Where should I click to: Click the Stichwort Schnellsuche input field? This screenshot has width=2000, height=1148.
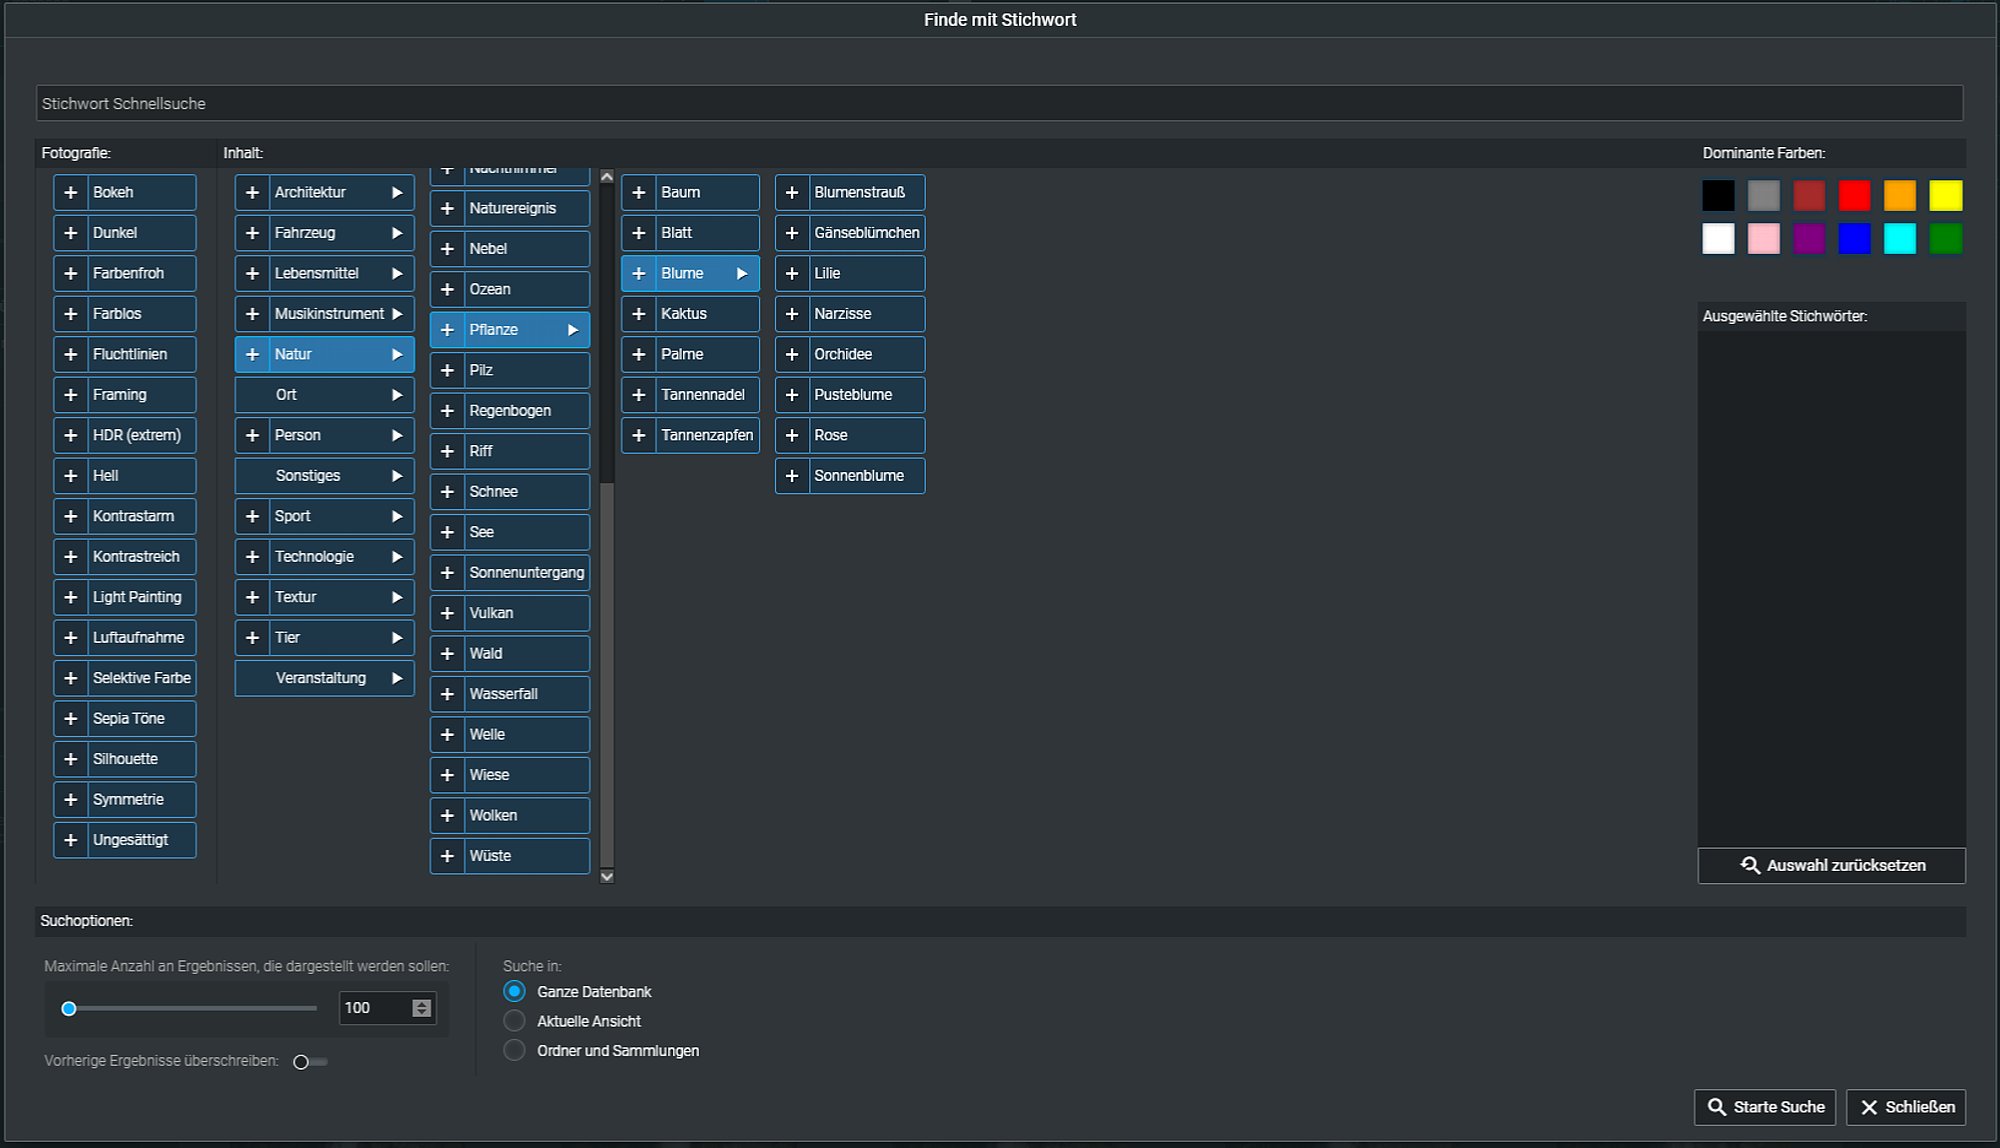(x=999, y=103)
